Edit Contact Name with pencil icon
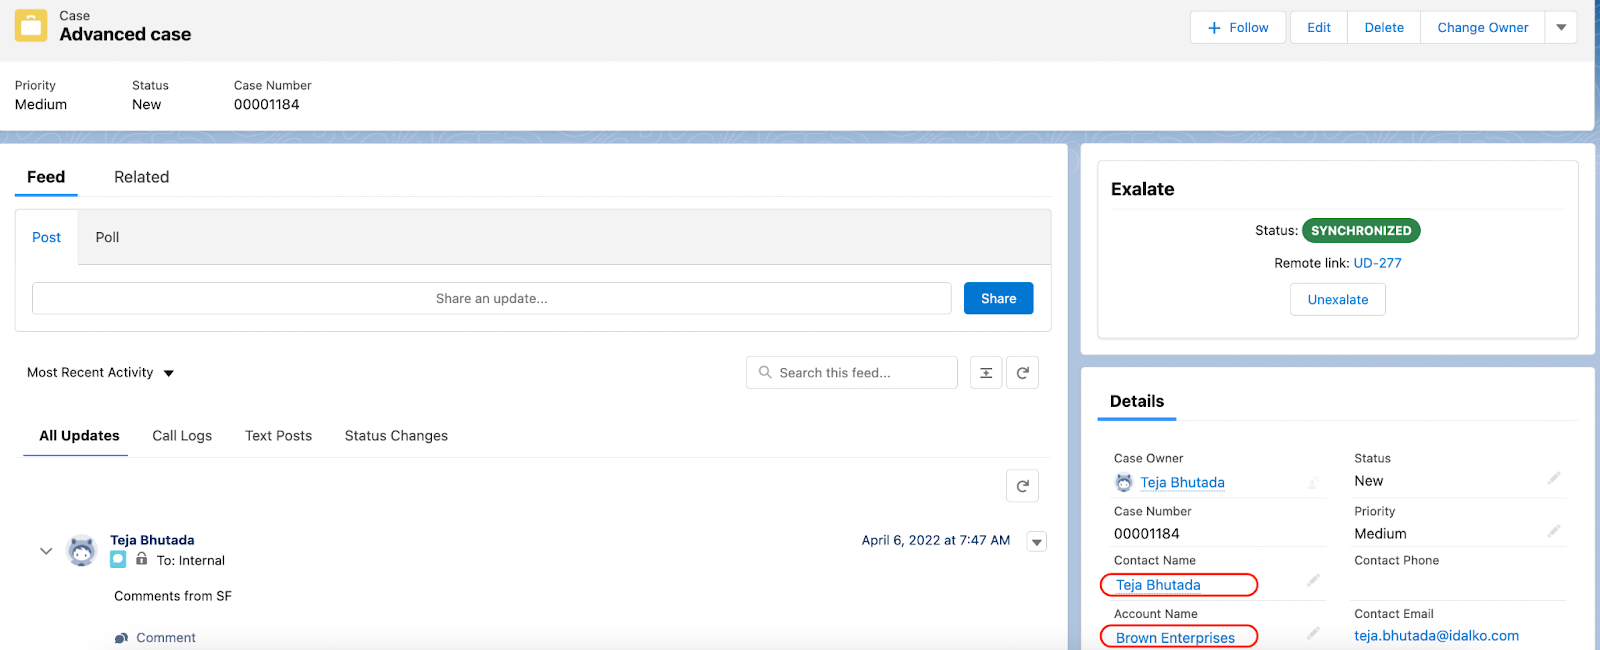 tap(1313, 580)
